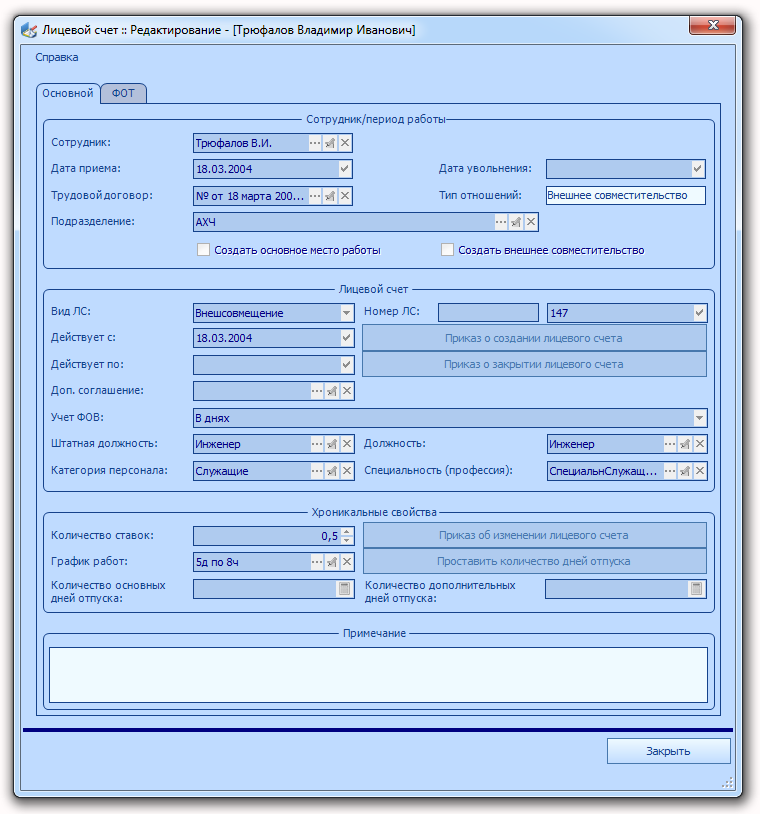Open calculator for Количество основных дней отпуска
This screenshot has height=814, width=760.
344,589
